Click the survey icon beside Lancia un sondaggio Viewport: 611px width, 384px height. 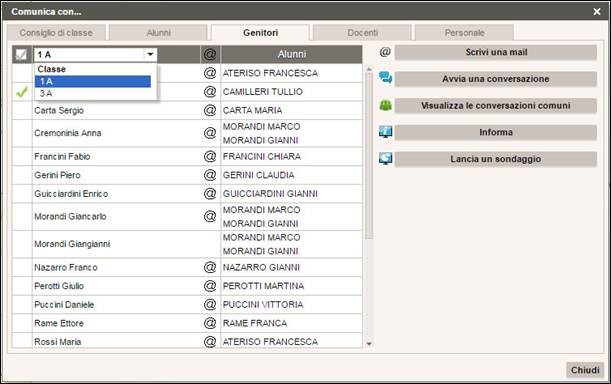click(385, 159)
